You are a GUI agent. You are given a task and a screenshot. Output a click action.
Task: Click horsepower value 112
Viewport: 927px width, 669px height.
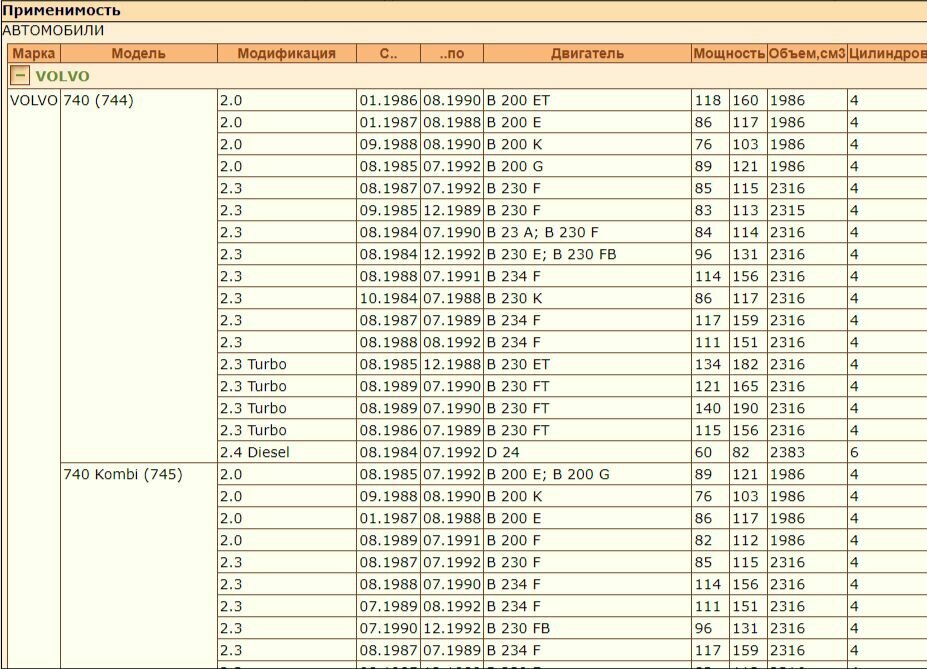[x=746, y=540]
